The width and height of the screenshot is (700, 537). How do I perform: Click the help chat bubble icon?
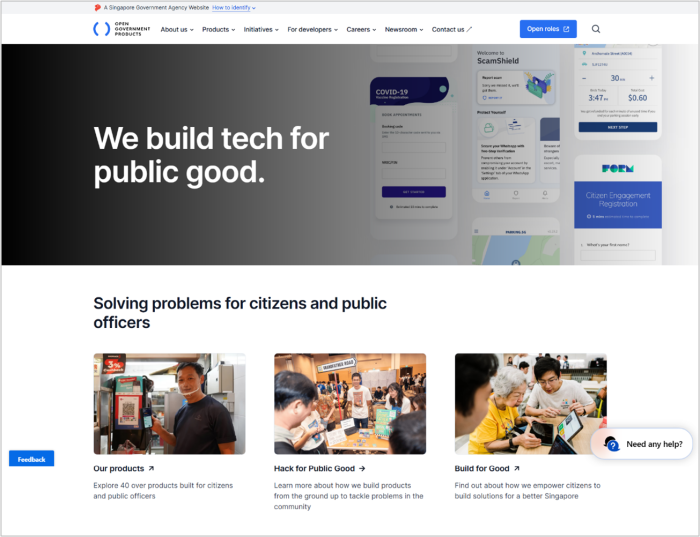pyautogui.click(x=612, y=444)
